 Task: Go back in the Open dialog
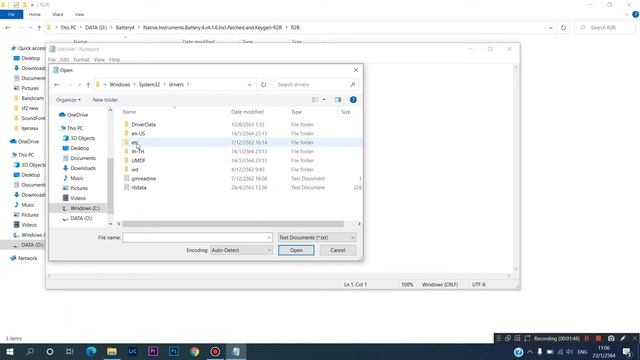[x=57, y=84]
